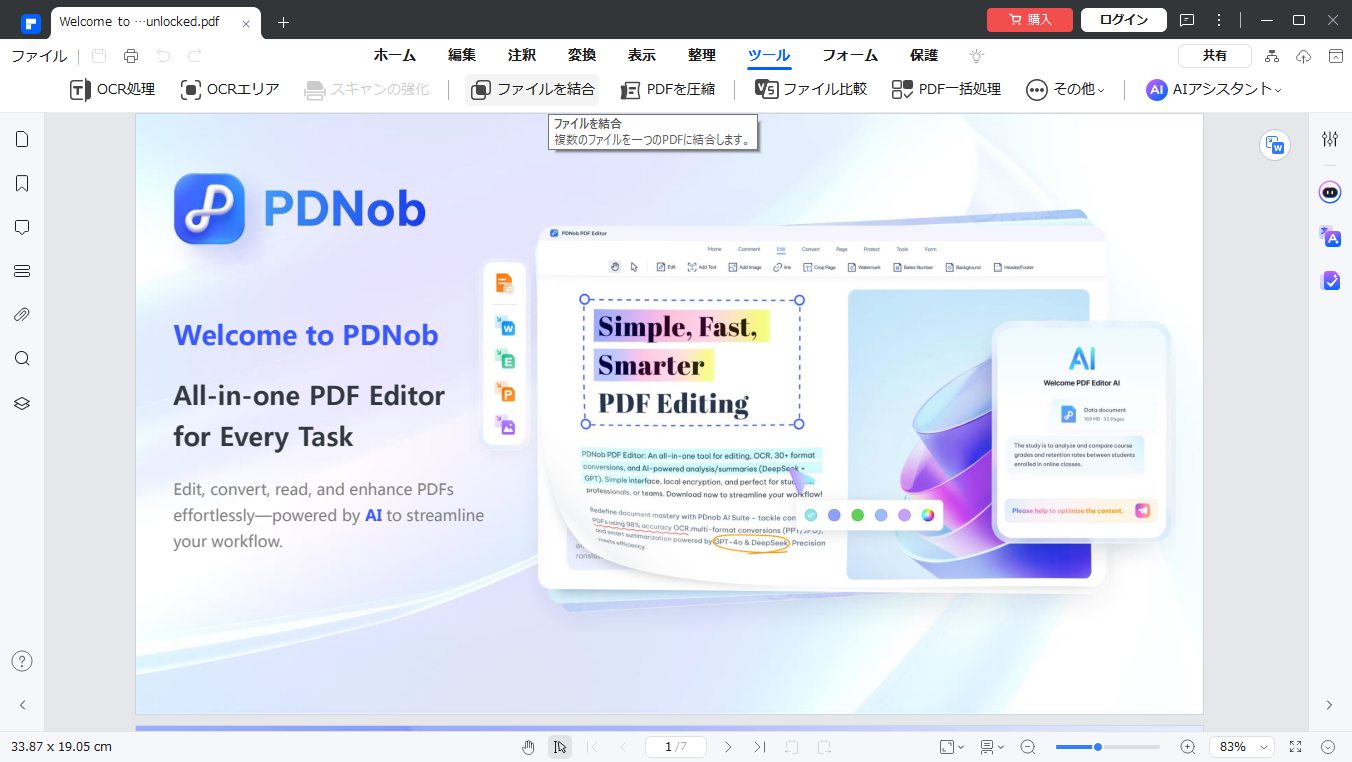Open the feedback message icon
1352x762 pixels.
[x=1187, y=20]
